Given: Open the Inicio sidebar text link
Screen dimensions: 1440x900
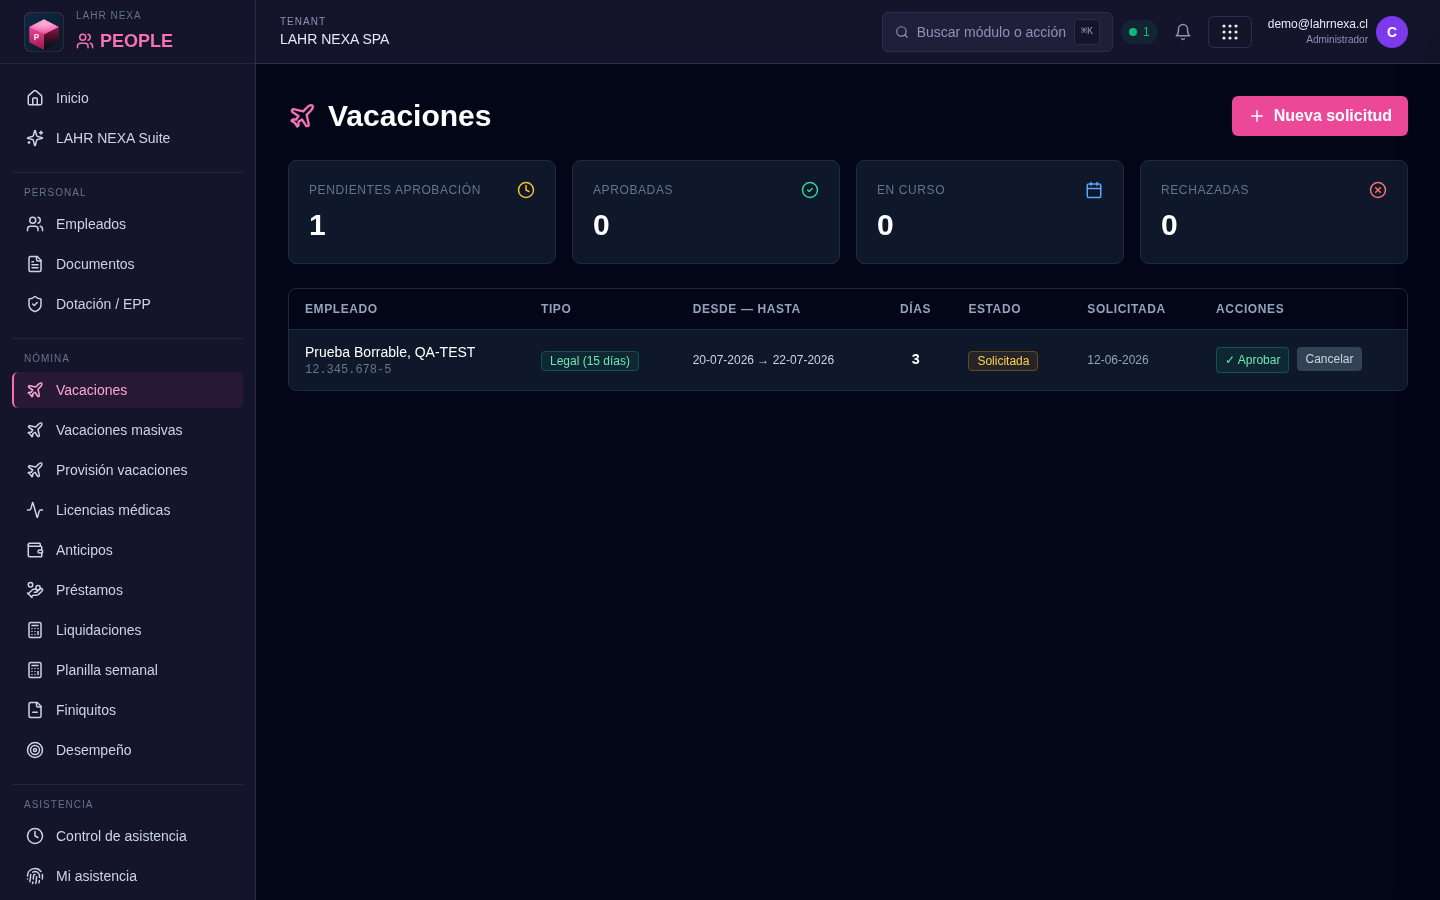Looking at the screenshot, I should tap(72, 98).
